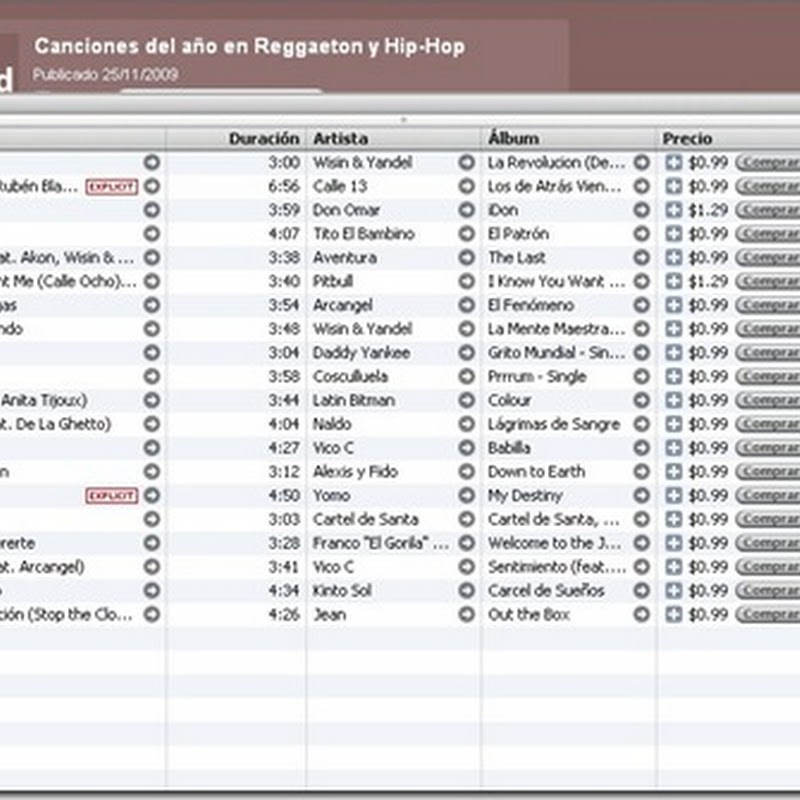This screenshot has height=800, width=800.
Task: Click arrow icon beside album El Fenómeno
Action: [641, 305]
